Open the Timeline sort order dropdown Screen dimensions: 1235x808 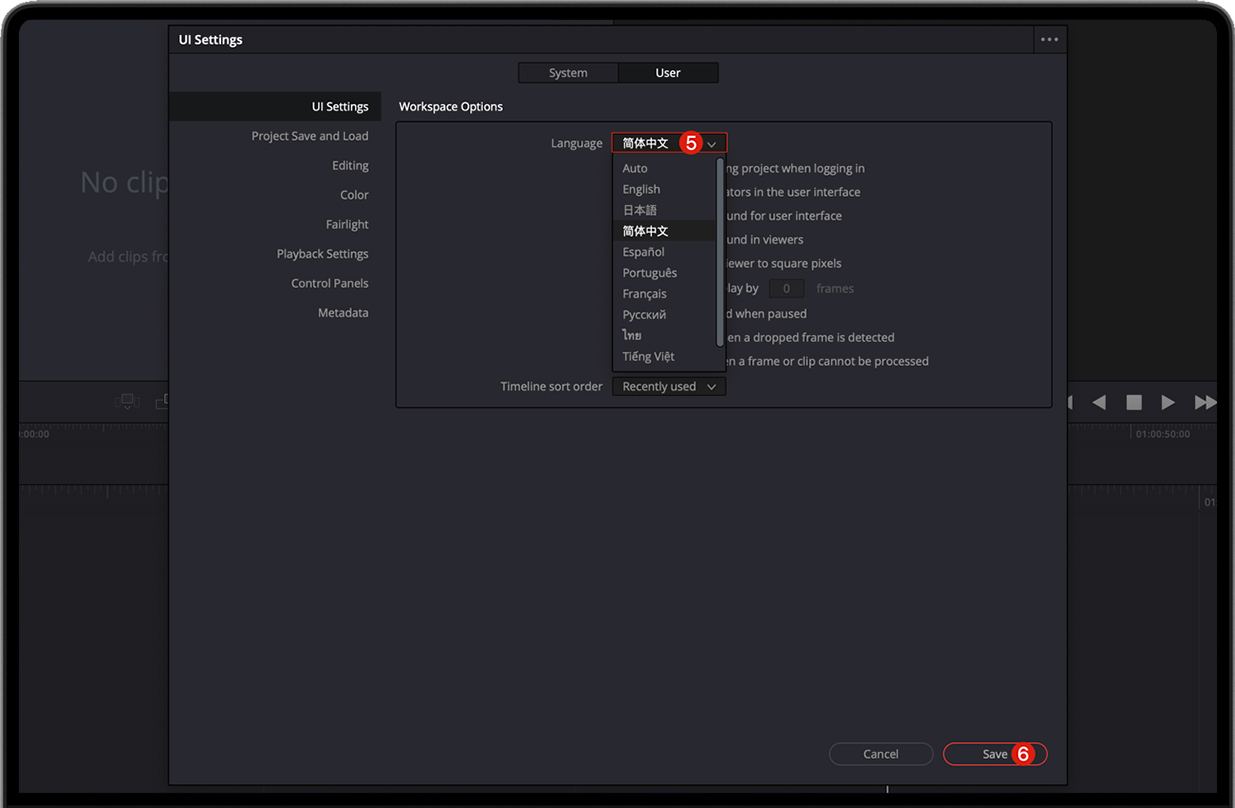(669, 387)
